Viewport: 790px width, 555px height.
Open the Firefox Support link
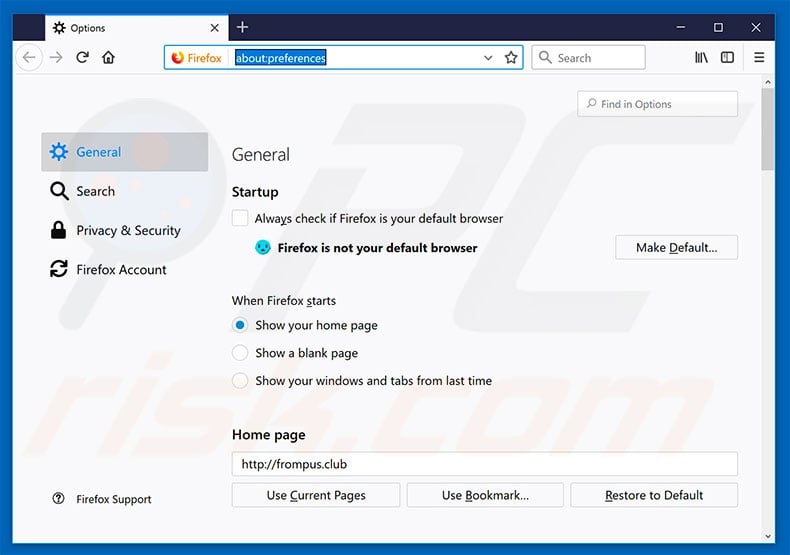(114, 499)
